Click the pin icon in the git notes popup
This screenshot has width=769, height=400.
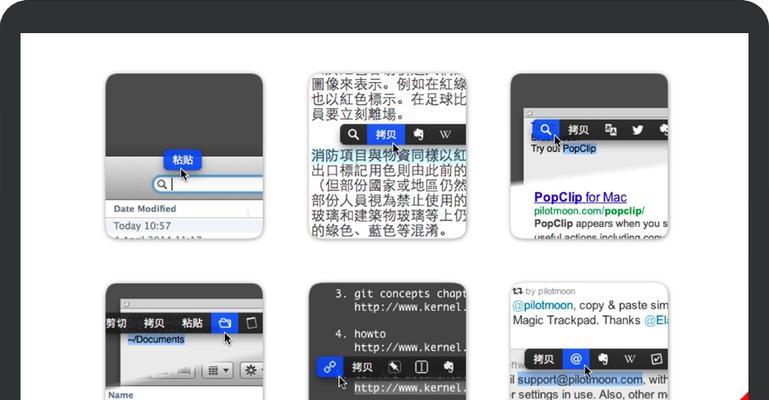[x=394, y=367]
